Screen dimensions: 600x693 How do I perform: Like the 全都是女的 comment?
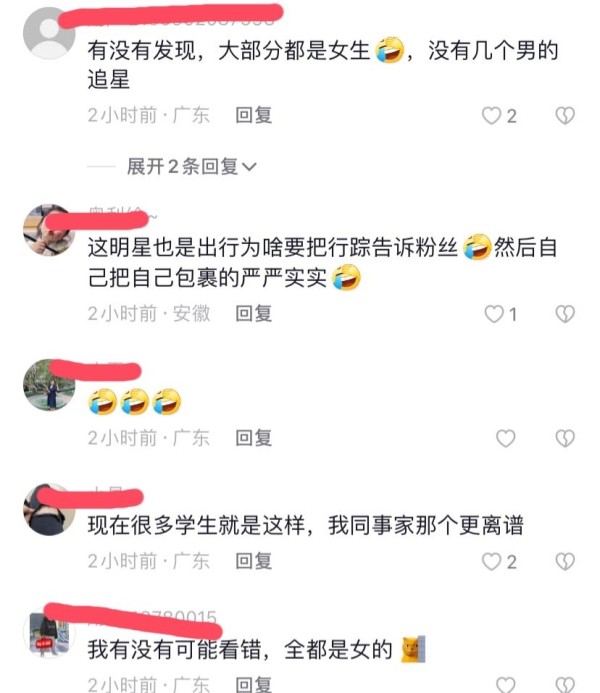point(505,685)
